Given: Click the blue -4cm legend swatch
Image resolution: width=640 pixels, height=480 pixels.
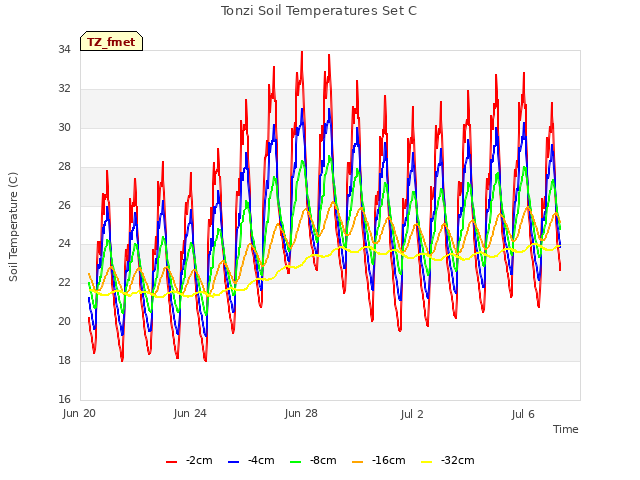Looking at the screenshot, I should click(x=233, y=462).
